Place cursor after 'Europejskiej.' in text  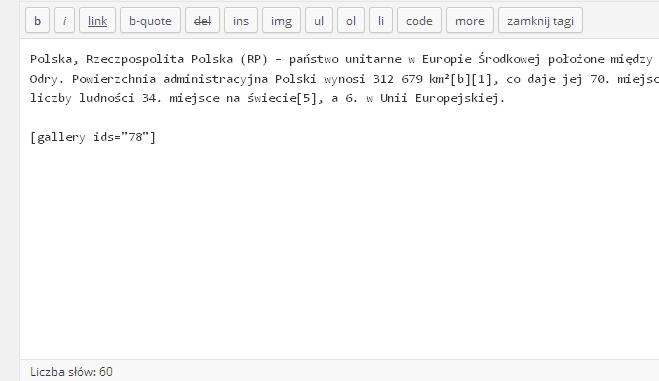coord(506,98)
